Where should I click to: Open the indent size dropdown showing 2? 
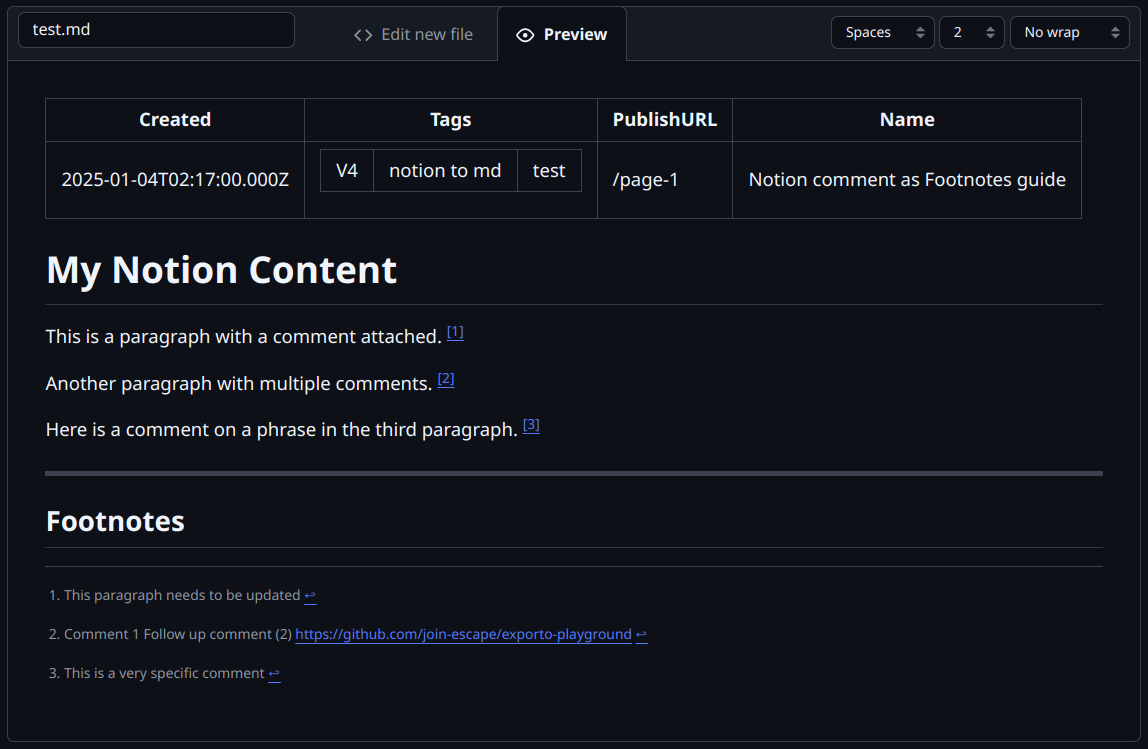click(x=965, y=32)
